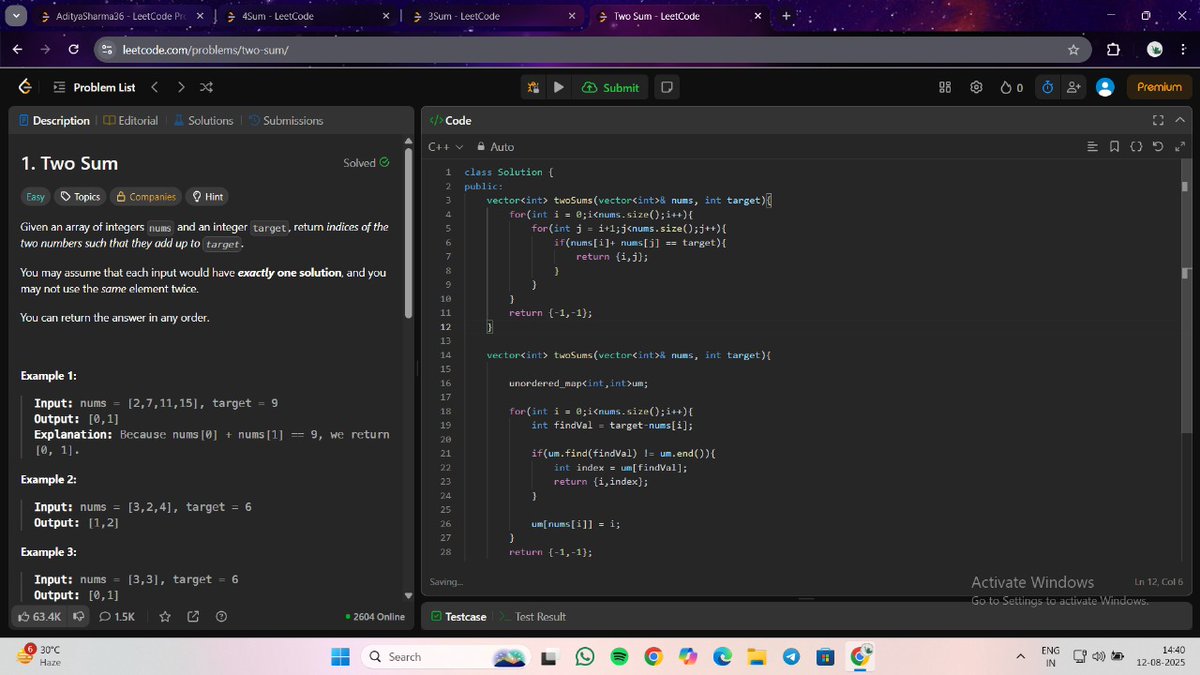Open the Companies tag
1200x675 pixels.
click(x=146, y=197)
